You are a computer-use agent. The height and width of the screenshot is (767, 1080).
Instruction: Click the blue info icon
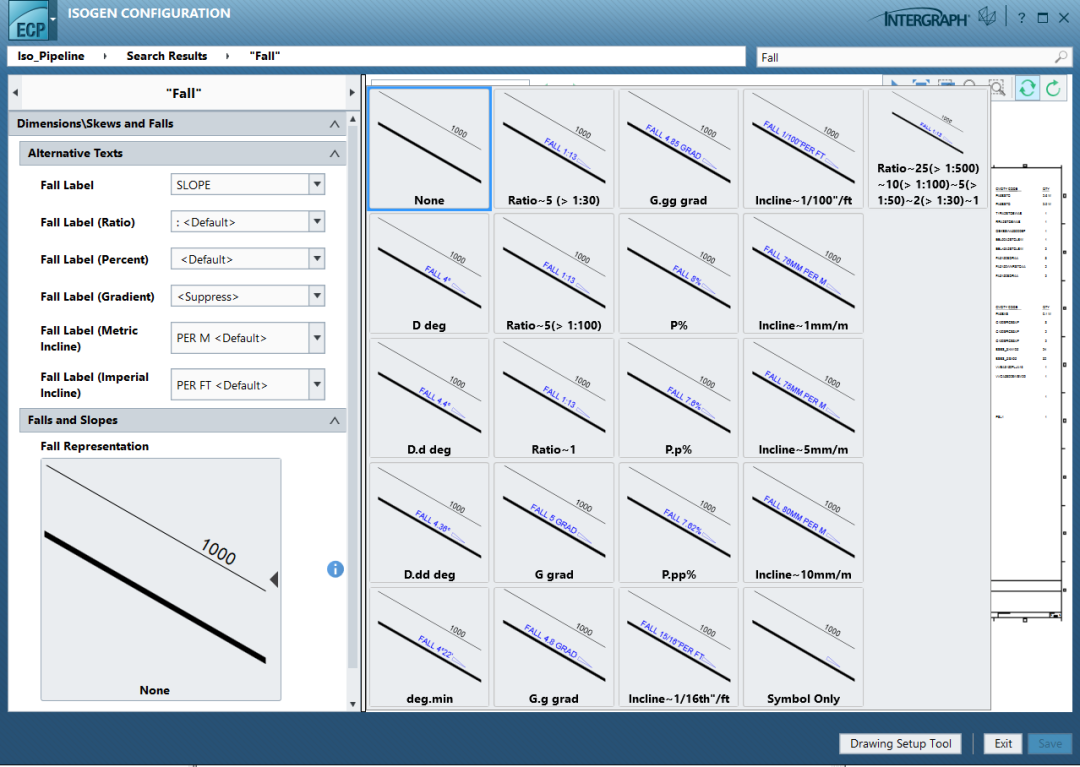coord(335,569)
